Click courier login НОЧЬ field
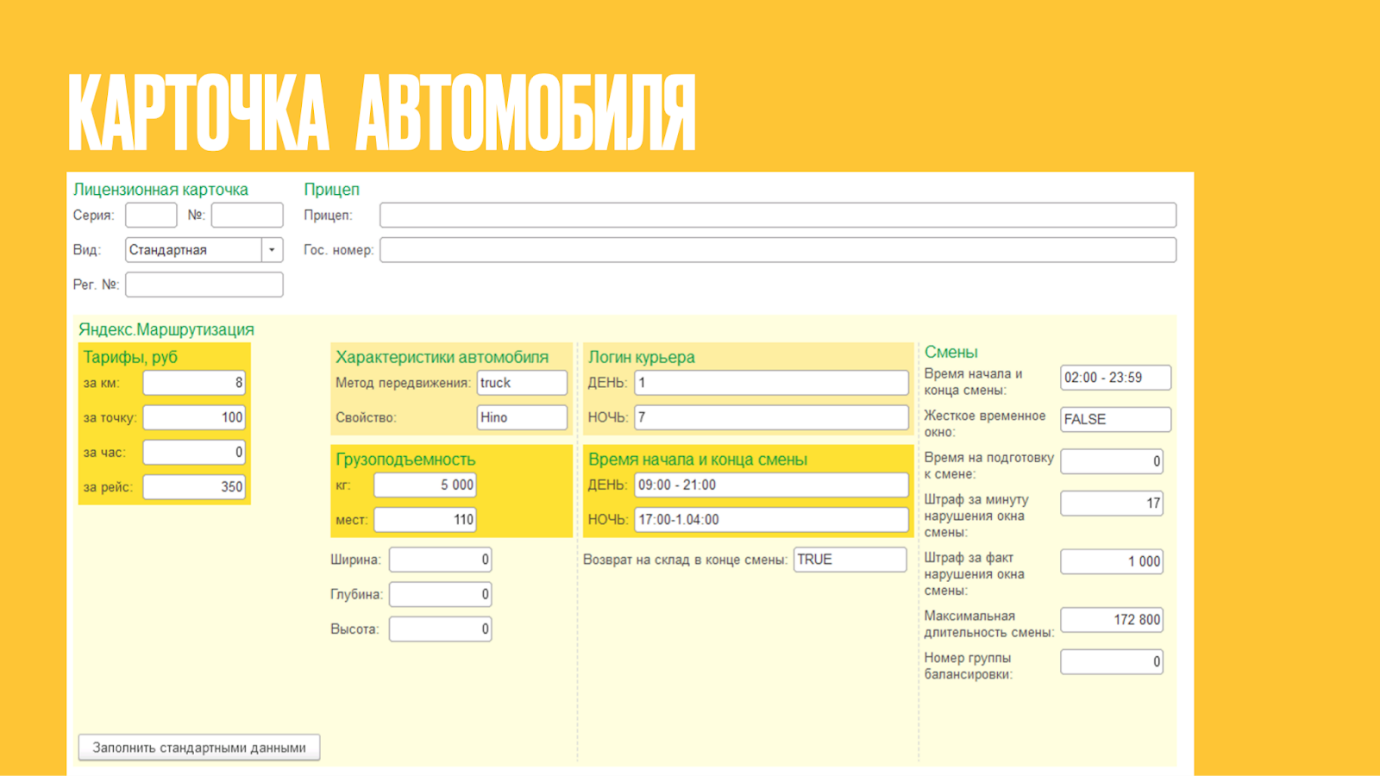 tap(771, 418)
